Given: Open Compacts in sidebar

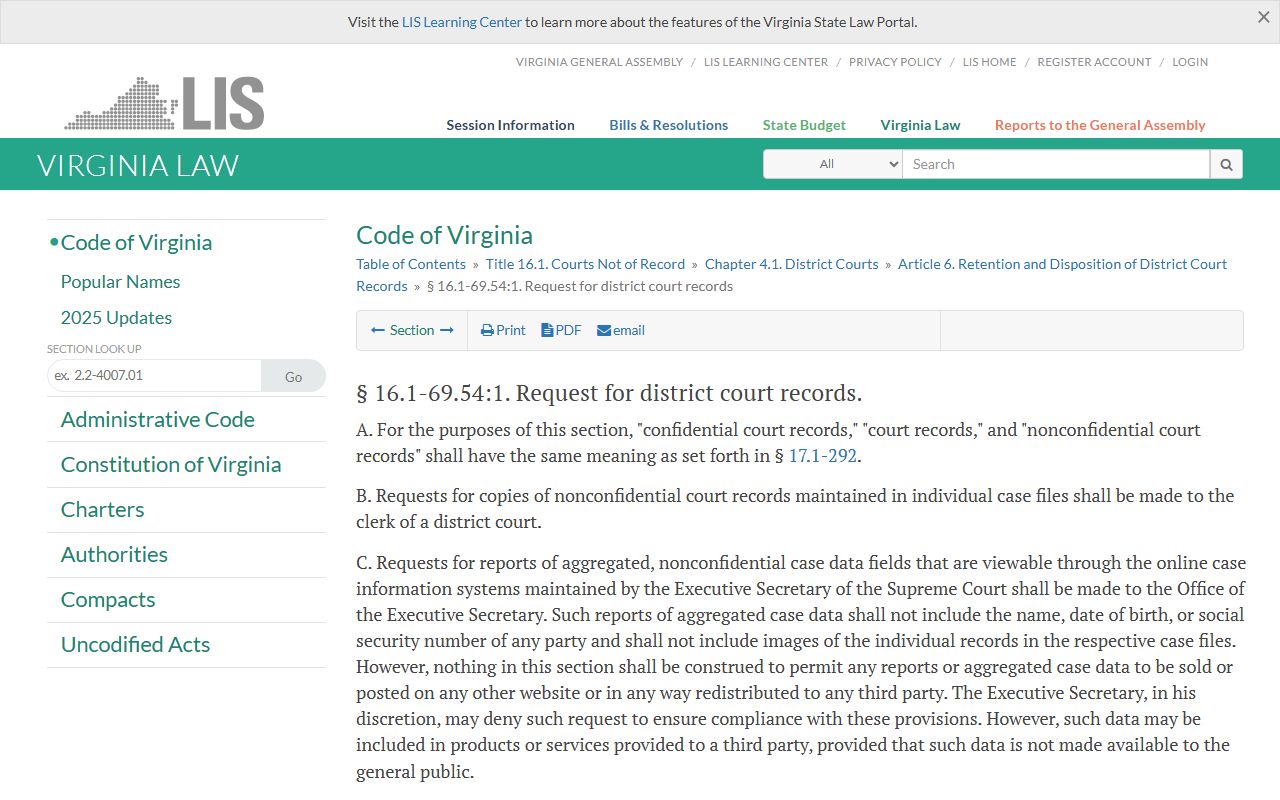Looking at the screenshot, I should (108, 600).
